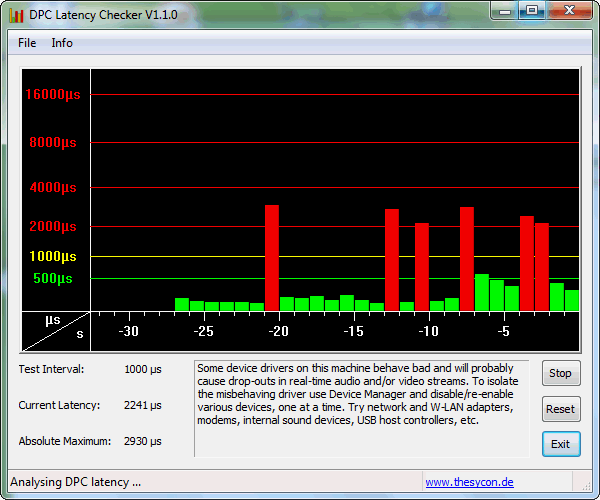Maximize the DPC Latency Checker window
The width and height of the screenshot is (600, 500).
(x=532, y=10)
